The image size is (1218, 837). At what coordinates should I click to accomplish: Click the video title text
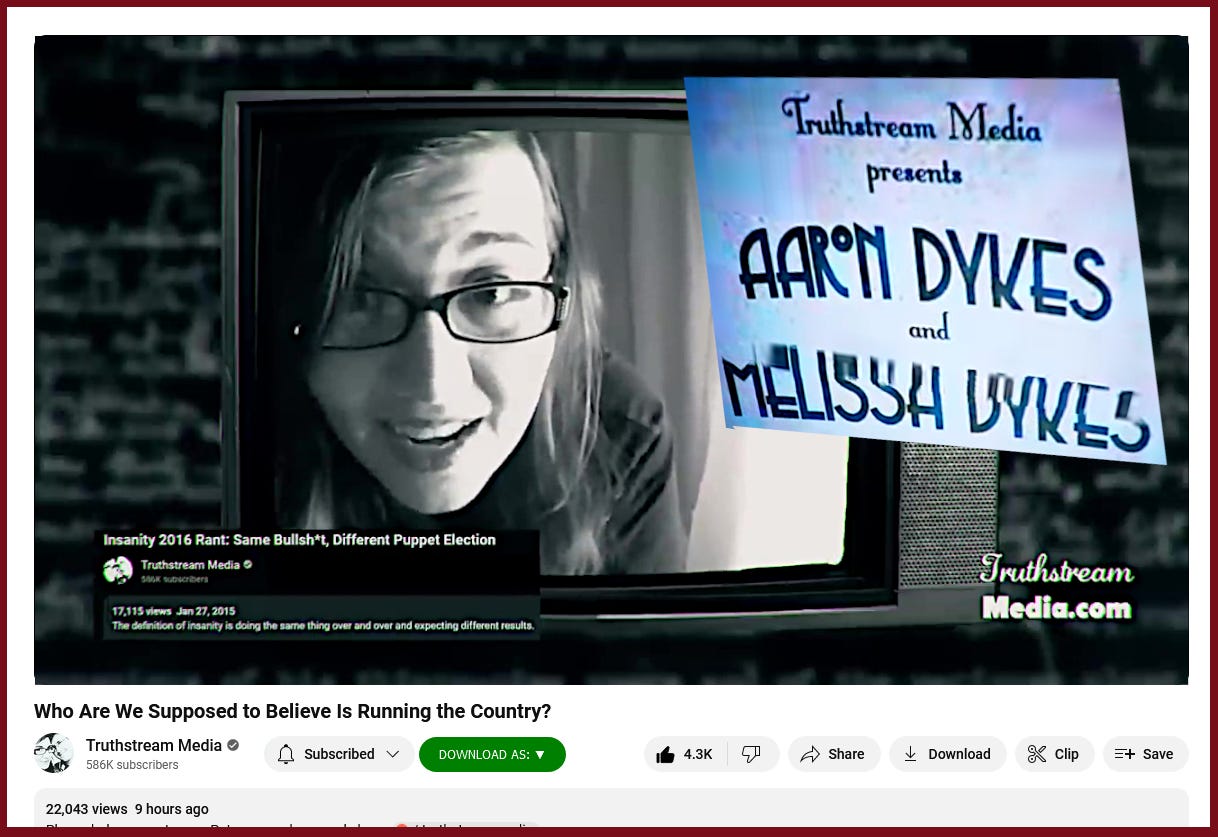(293, 711)
